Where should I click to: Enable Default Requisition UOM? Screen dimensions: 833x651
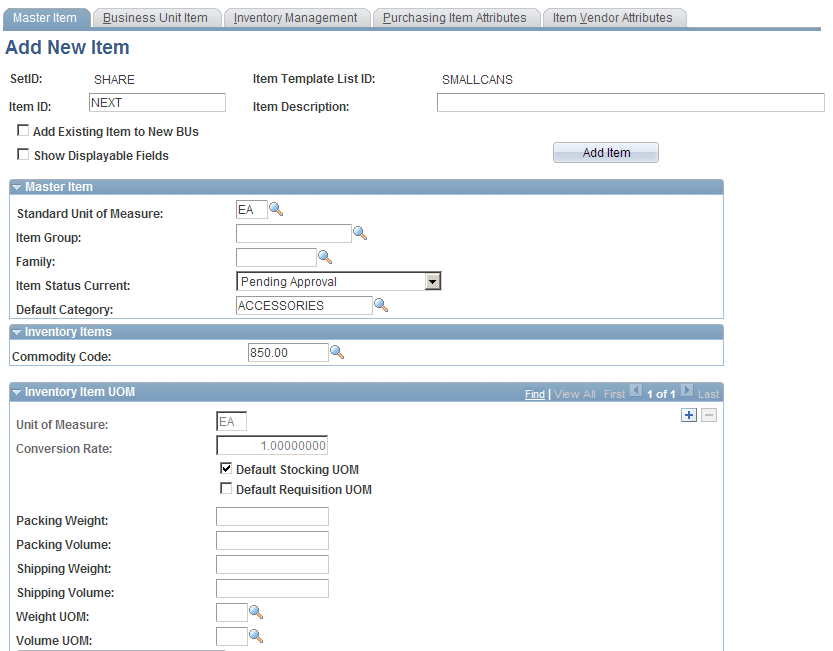[x=226, y=489]
